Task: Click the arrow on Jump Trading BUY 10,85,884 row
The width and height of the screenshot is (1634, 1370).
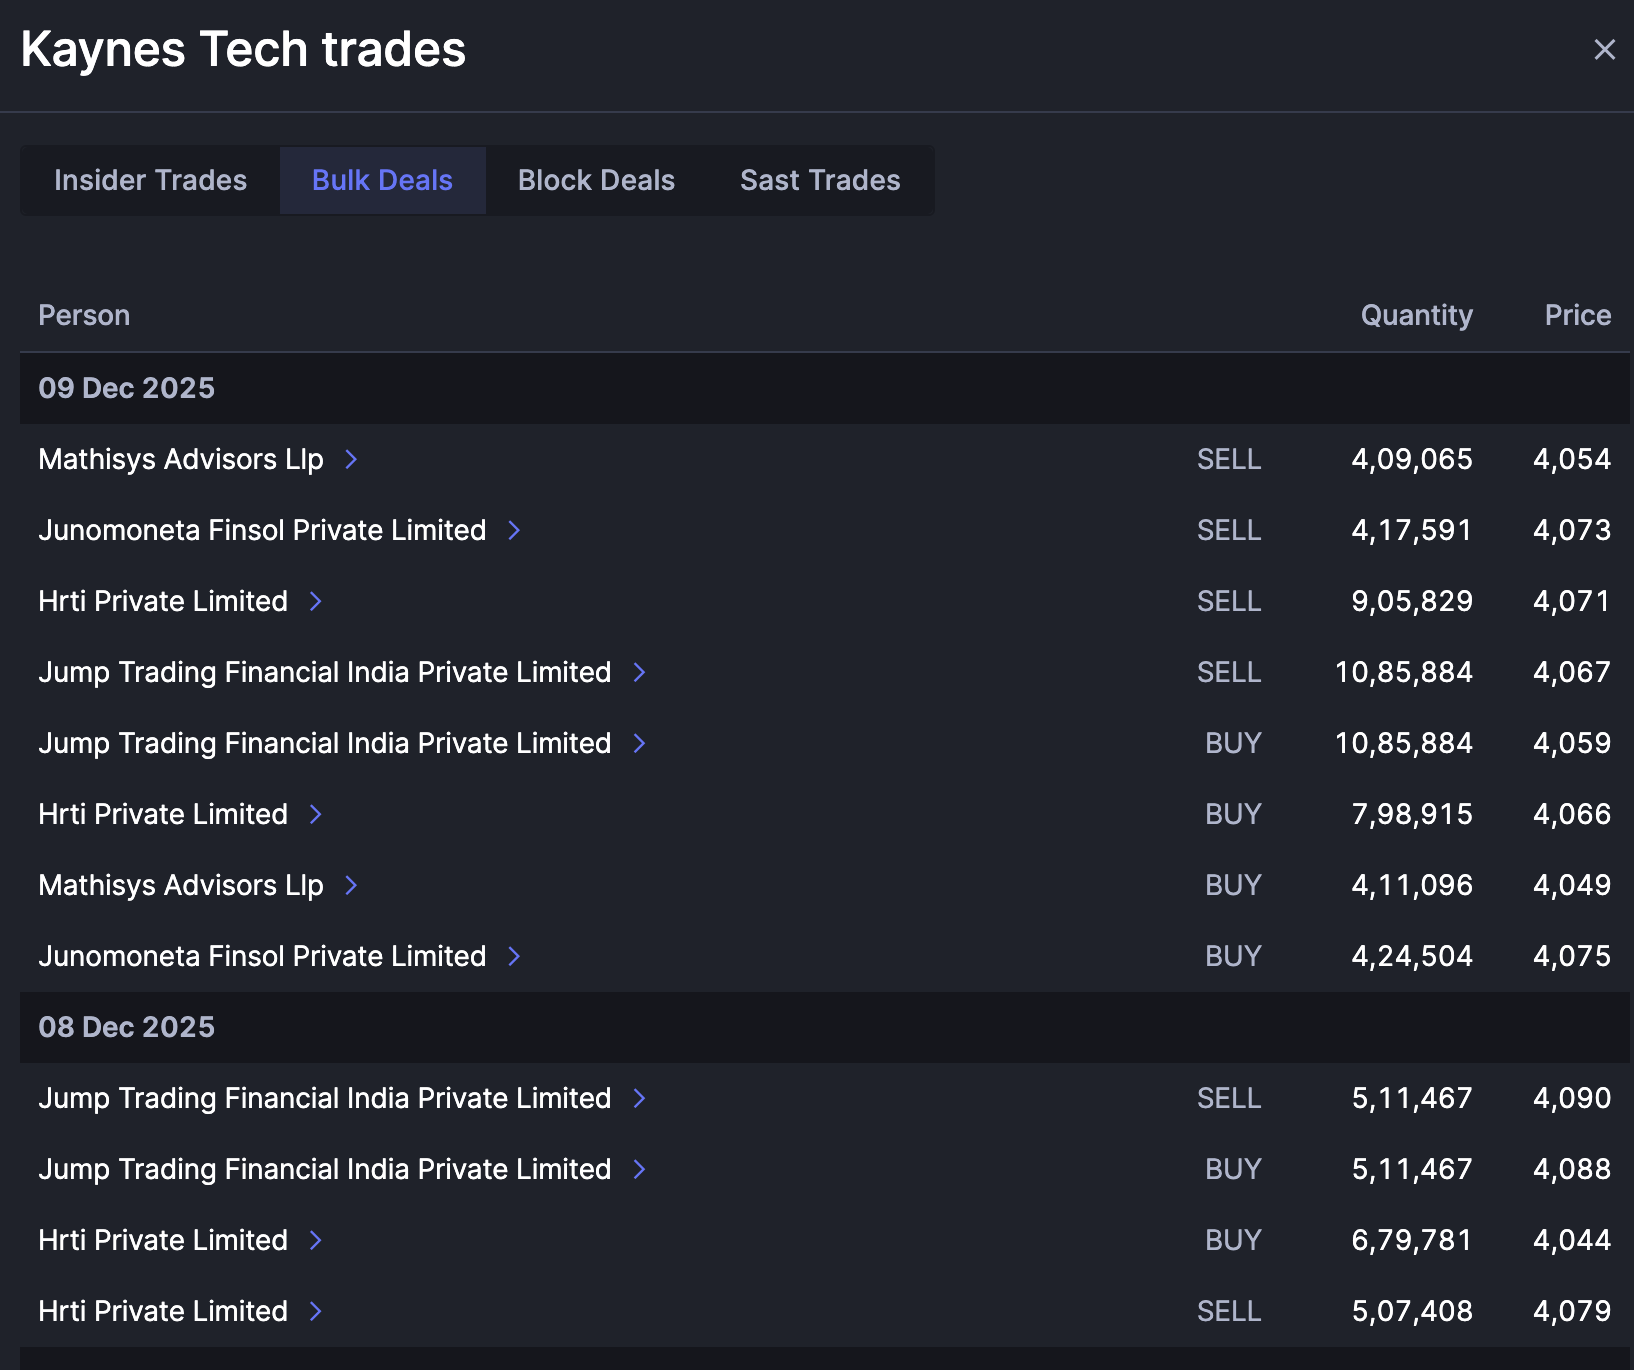Action: [x=640, y=743]
